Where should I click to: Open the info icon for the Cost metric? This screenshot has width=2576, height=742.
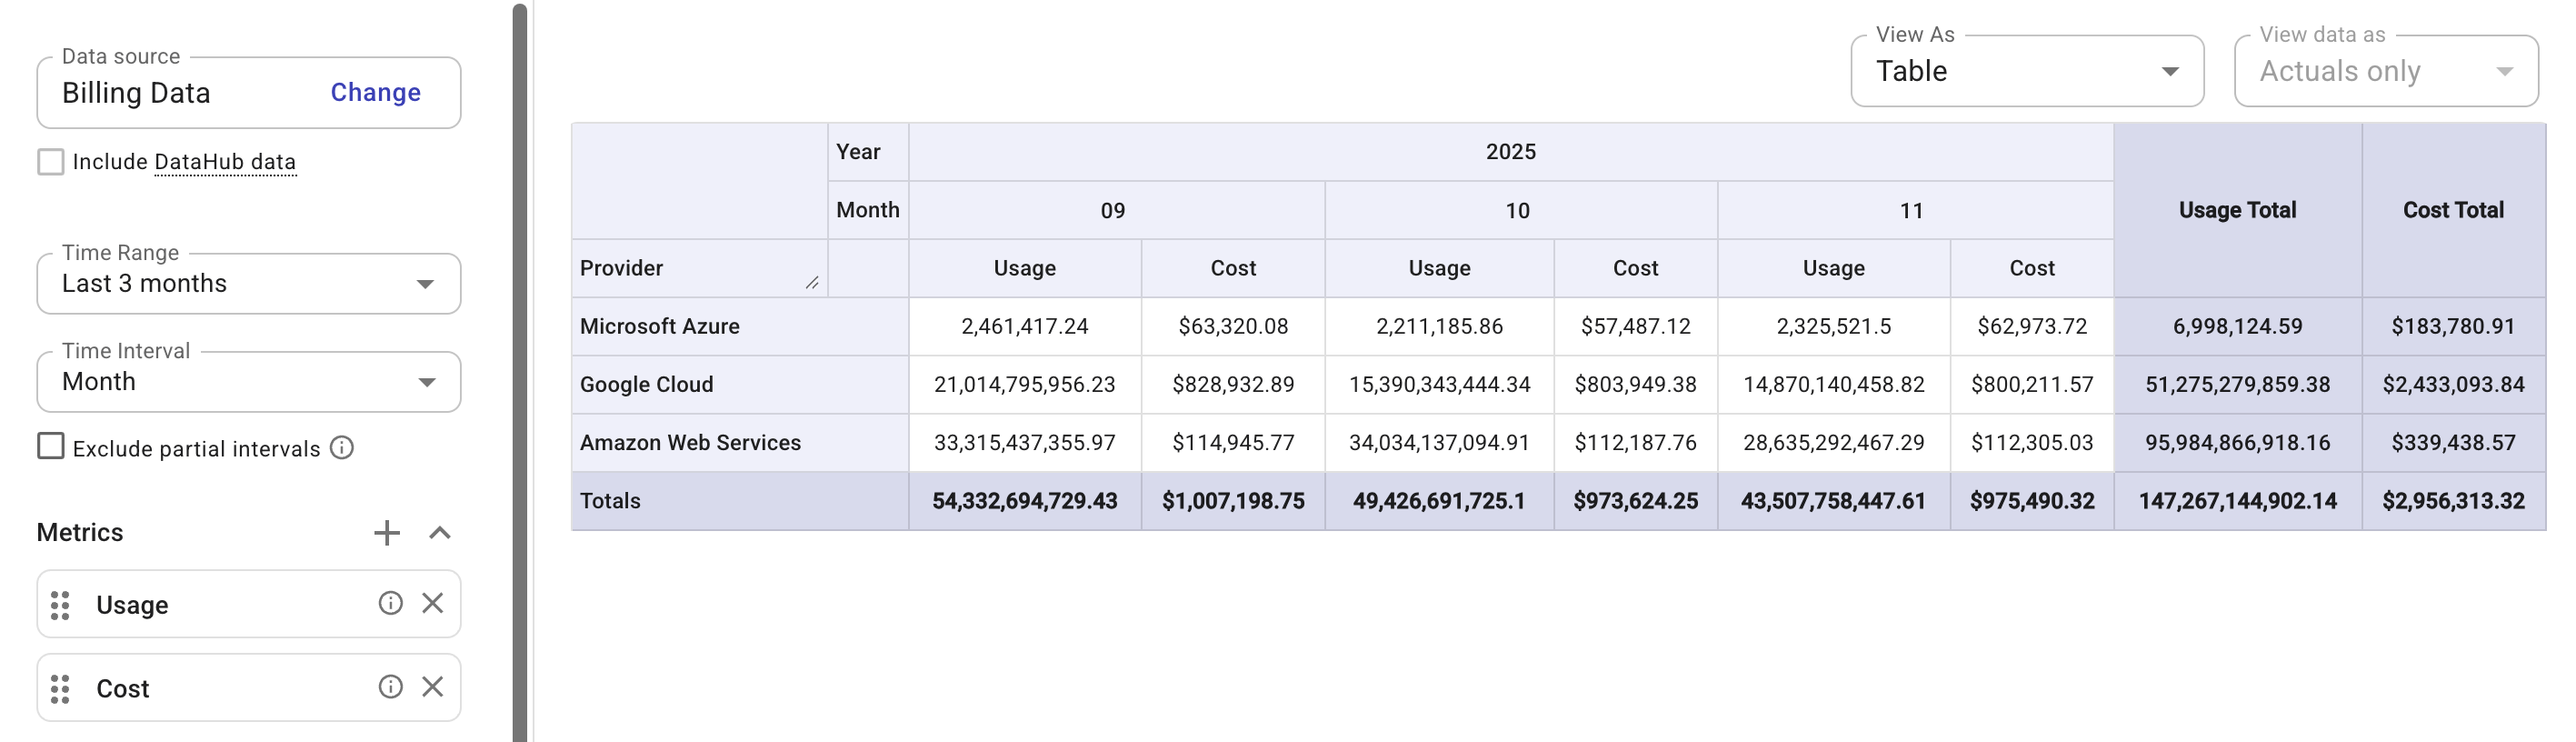tap(390, 687)
